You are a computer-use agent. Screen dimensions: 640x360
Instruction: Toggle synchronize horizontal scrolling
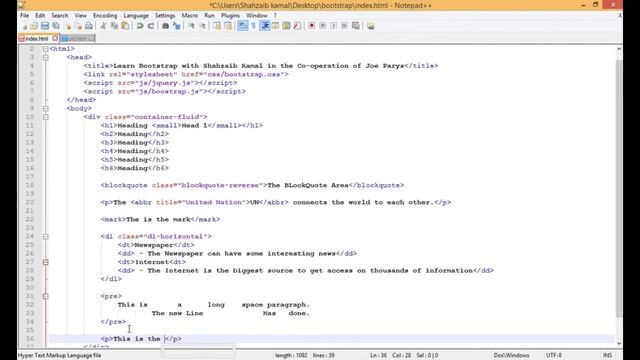(x=228, y=26)
